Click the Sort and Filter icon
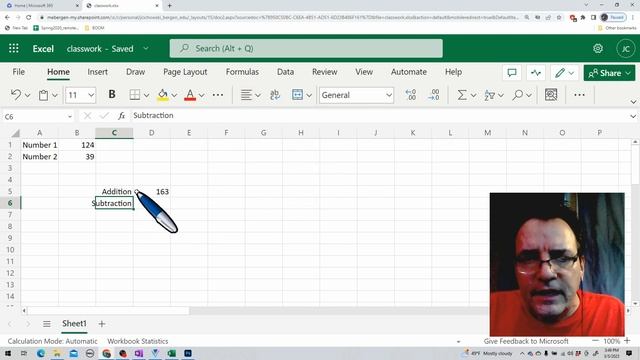This screenshot has height=360, width=640. click(x=489, y=95)
